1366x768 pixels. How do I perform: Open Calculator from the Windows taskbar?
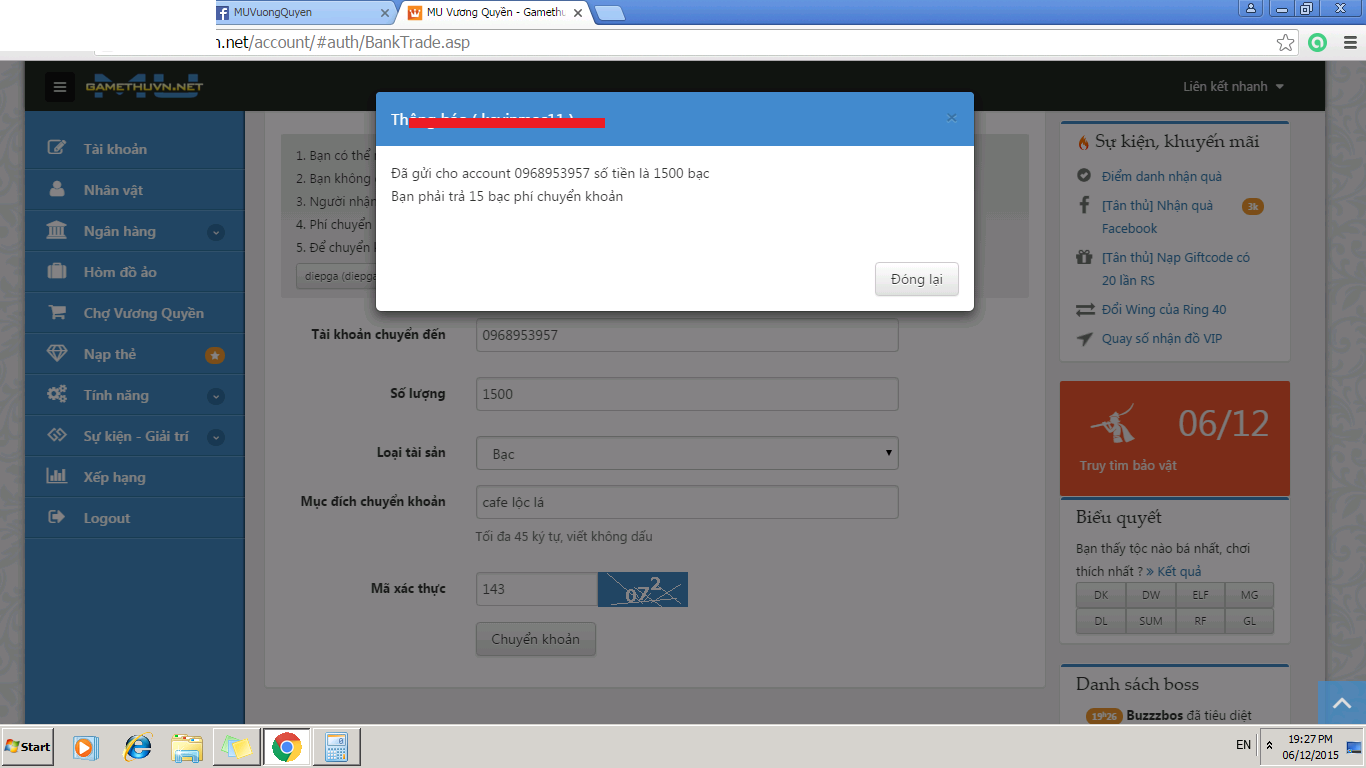336,747
